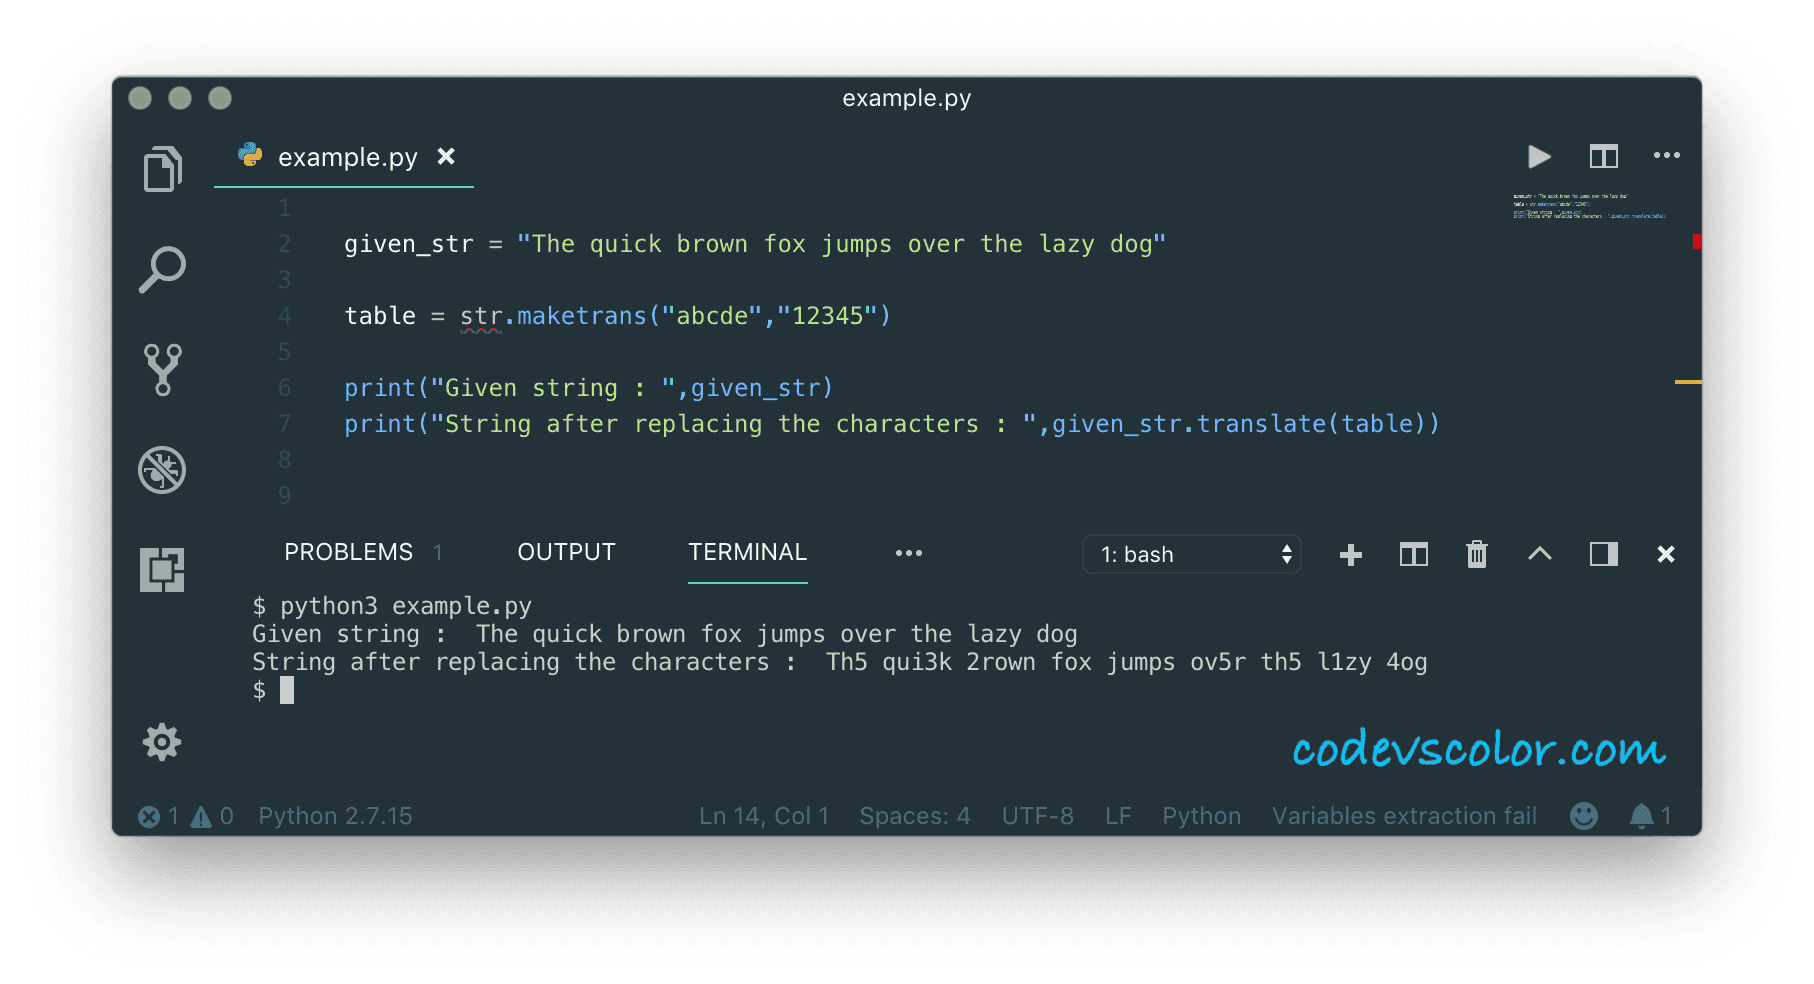Open the Explorer files icon in sidebar

162,169
